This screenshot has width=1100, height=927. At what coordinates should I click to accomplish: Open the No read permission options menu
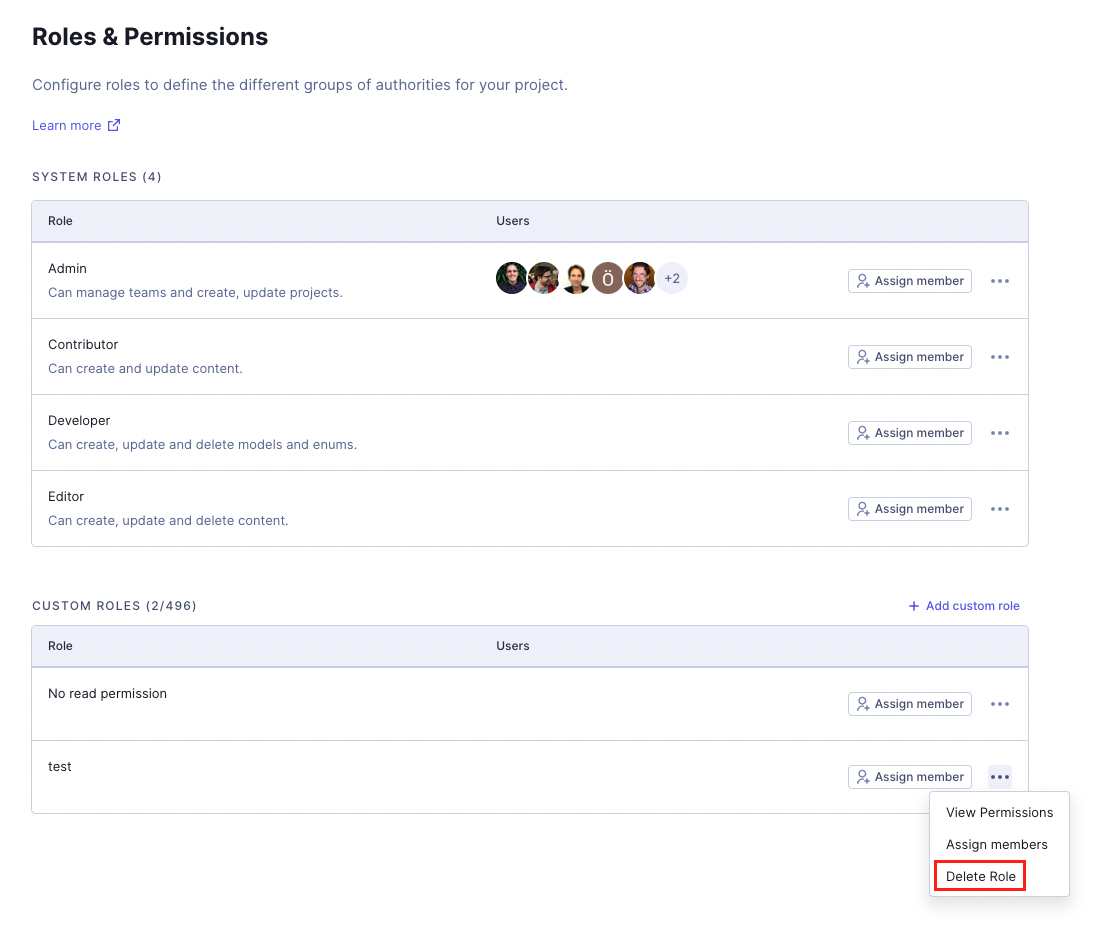[x=999, y=704]
